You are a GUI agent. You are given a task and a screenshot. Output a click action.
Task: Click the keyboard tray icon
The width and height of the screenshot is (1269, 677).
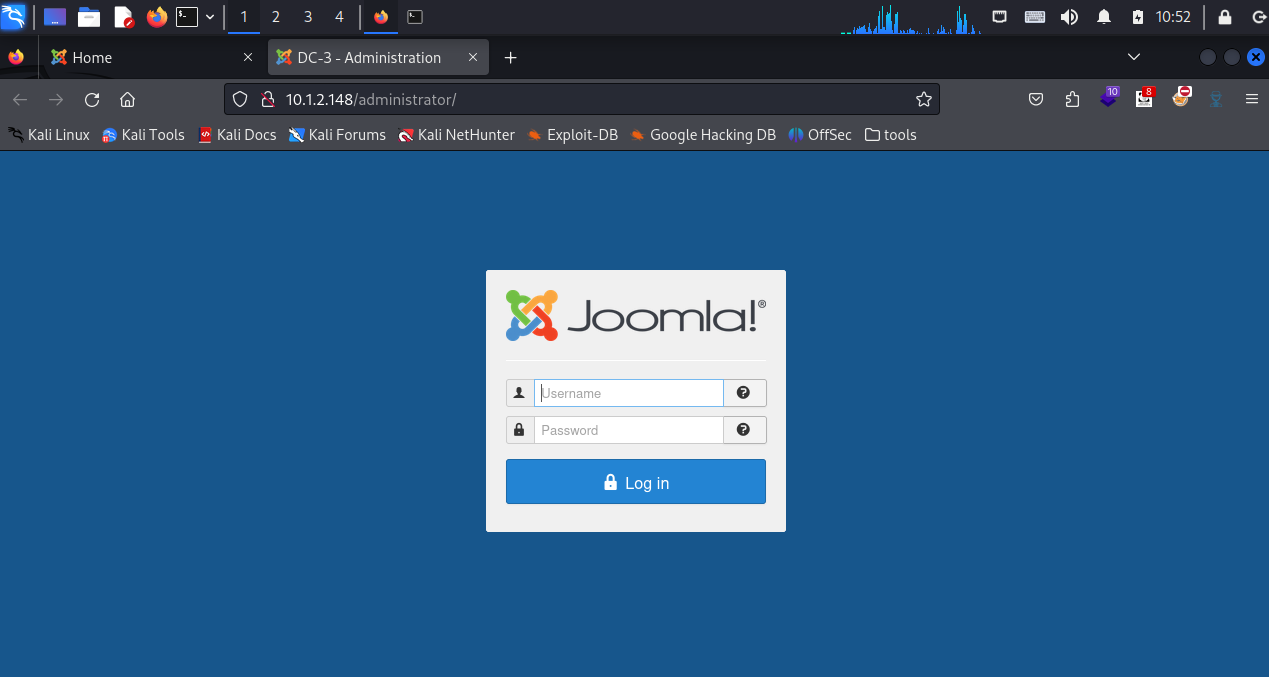tap(1035, 17)
